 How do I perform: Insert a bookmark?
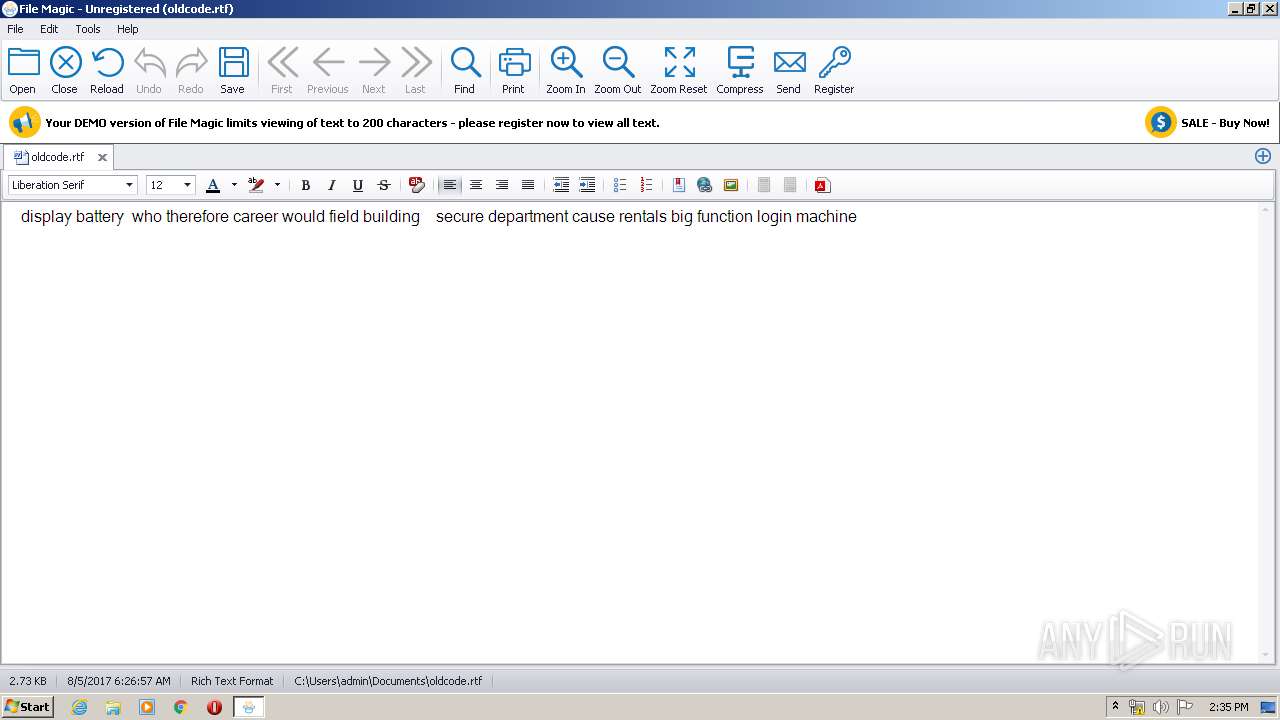(679, 185)
